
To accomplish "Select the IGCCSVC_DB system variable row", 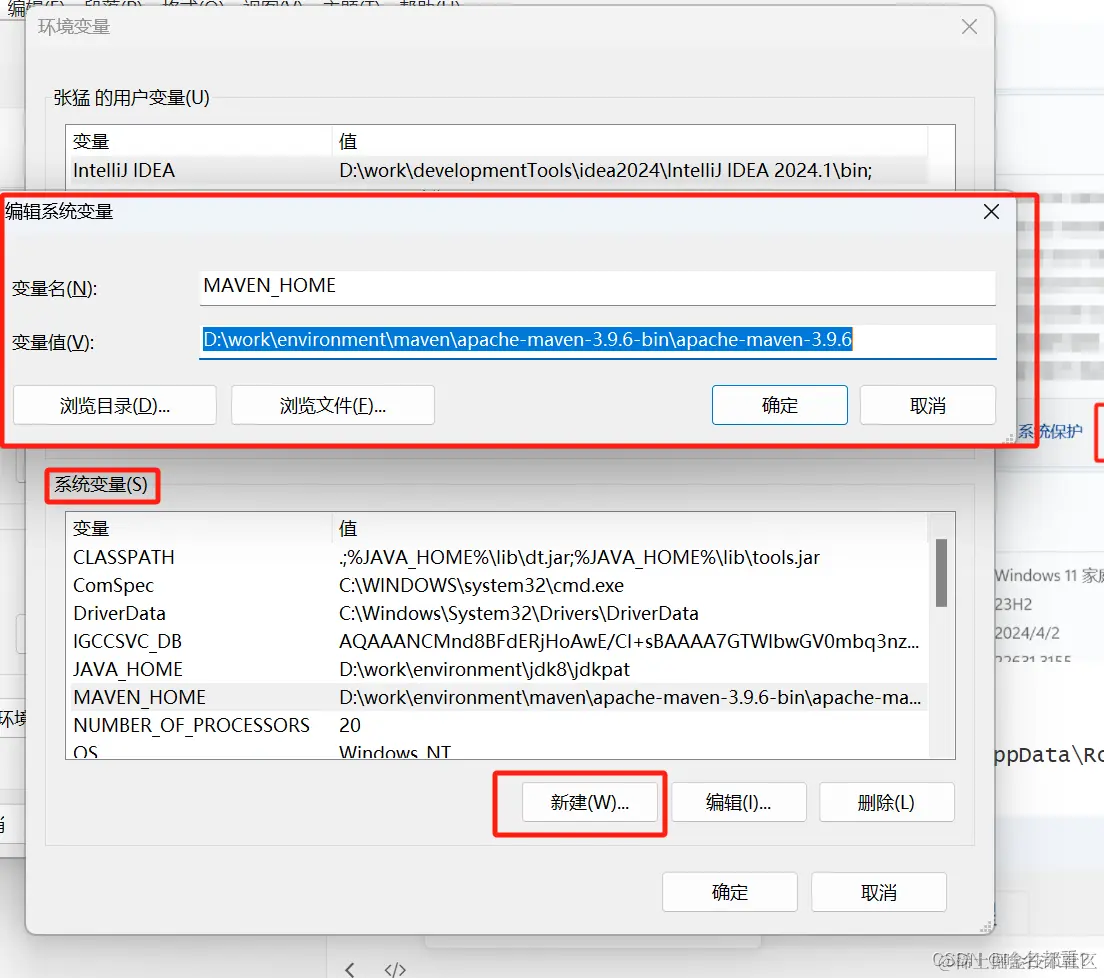I will click(x=499, y=641).
